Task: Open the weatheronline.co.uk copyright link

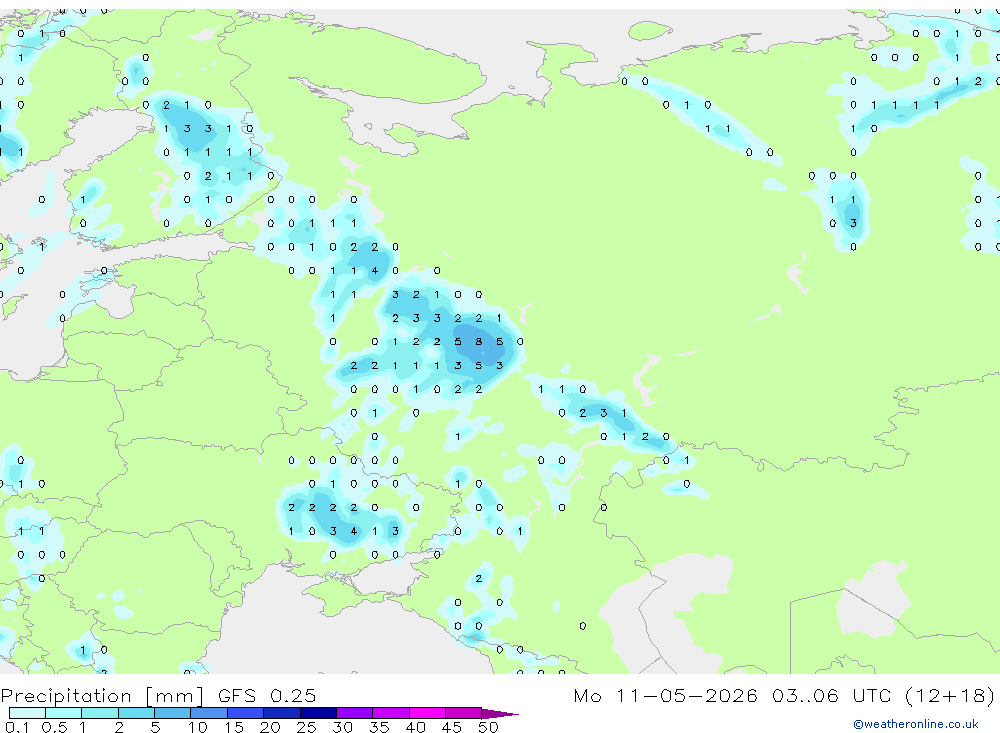Action: [x=916, y=724]
